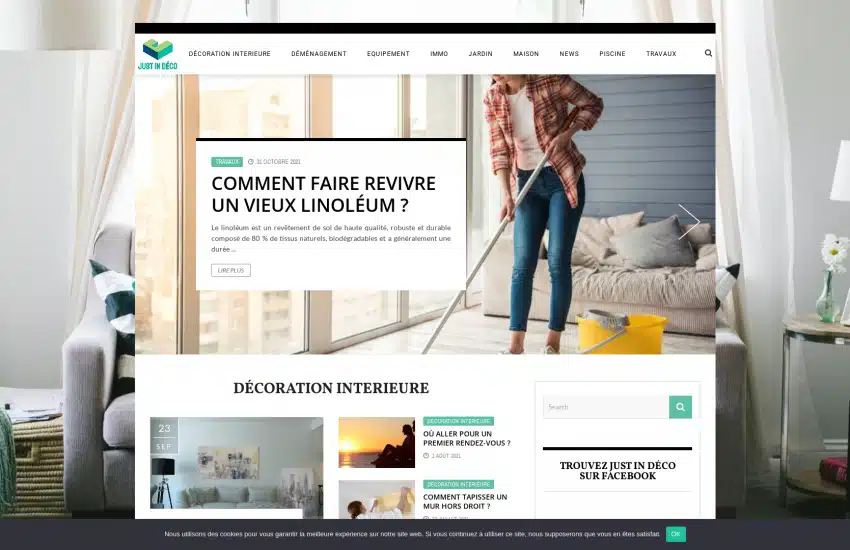Navigate to the Piscine category
The height and width of the screenshot is (550, 850).
coord(612,54)
